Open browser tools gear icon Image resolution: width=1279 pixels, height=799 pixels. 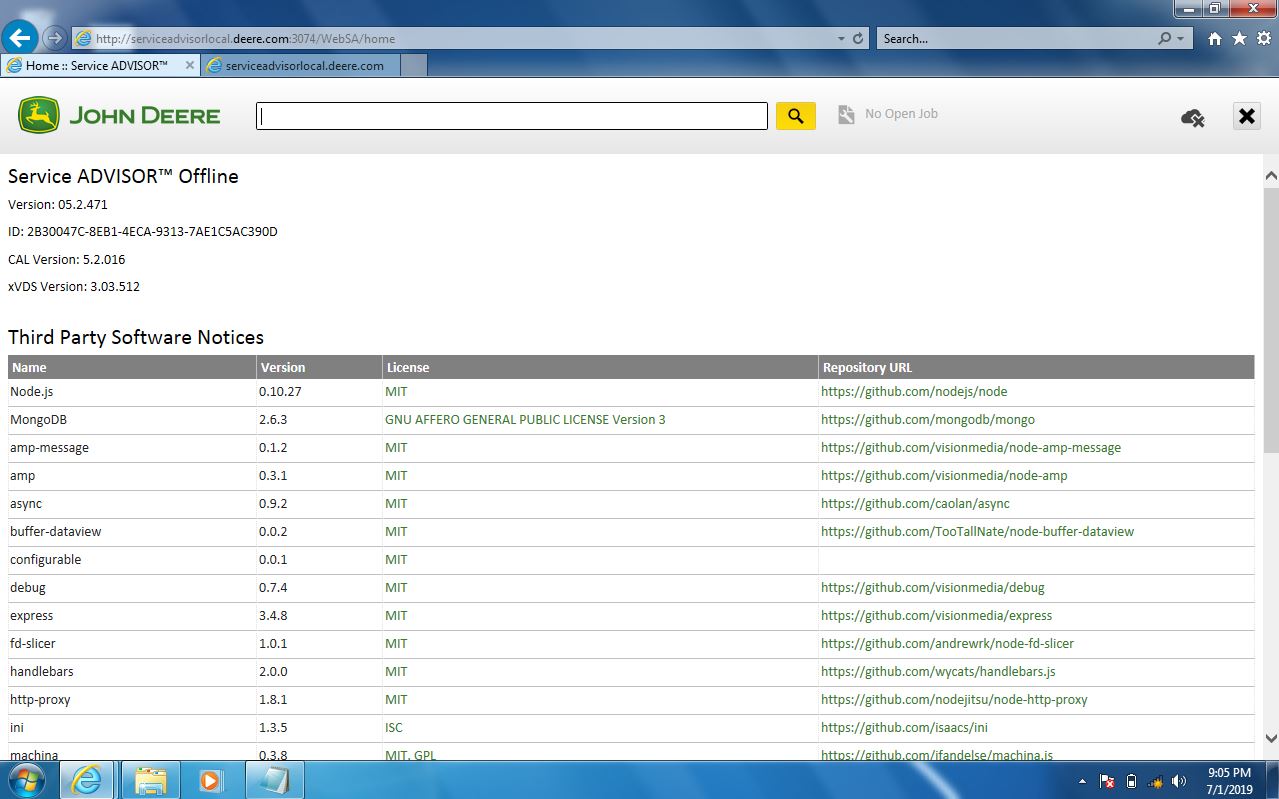point(1264,39)
